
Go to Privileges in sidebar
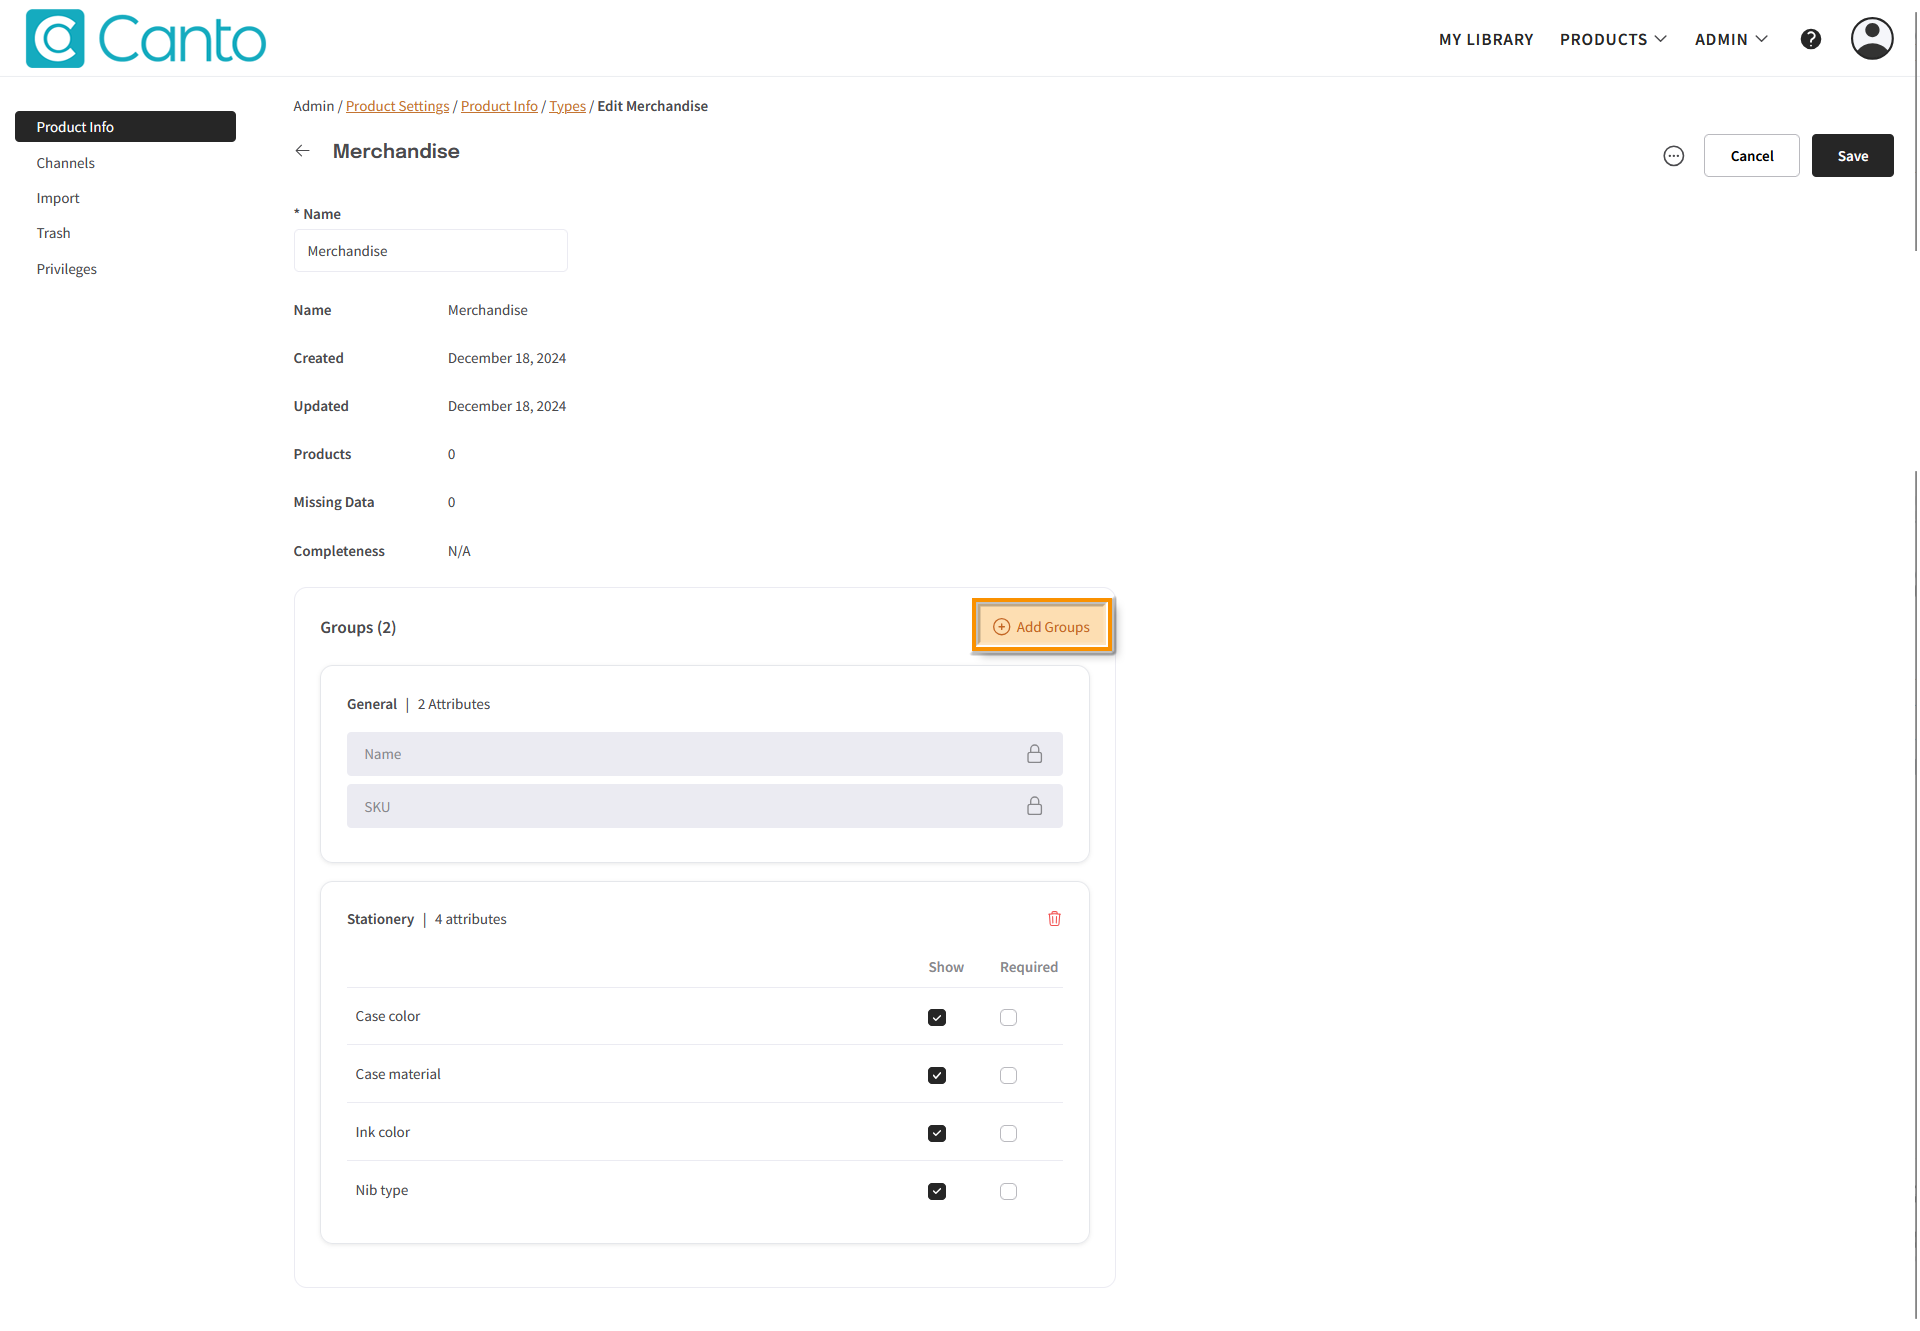point(67,269)
